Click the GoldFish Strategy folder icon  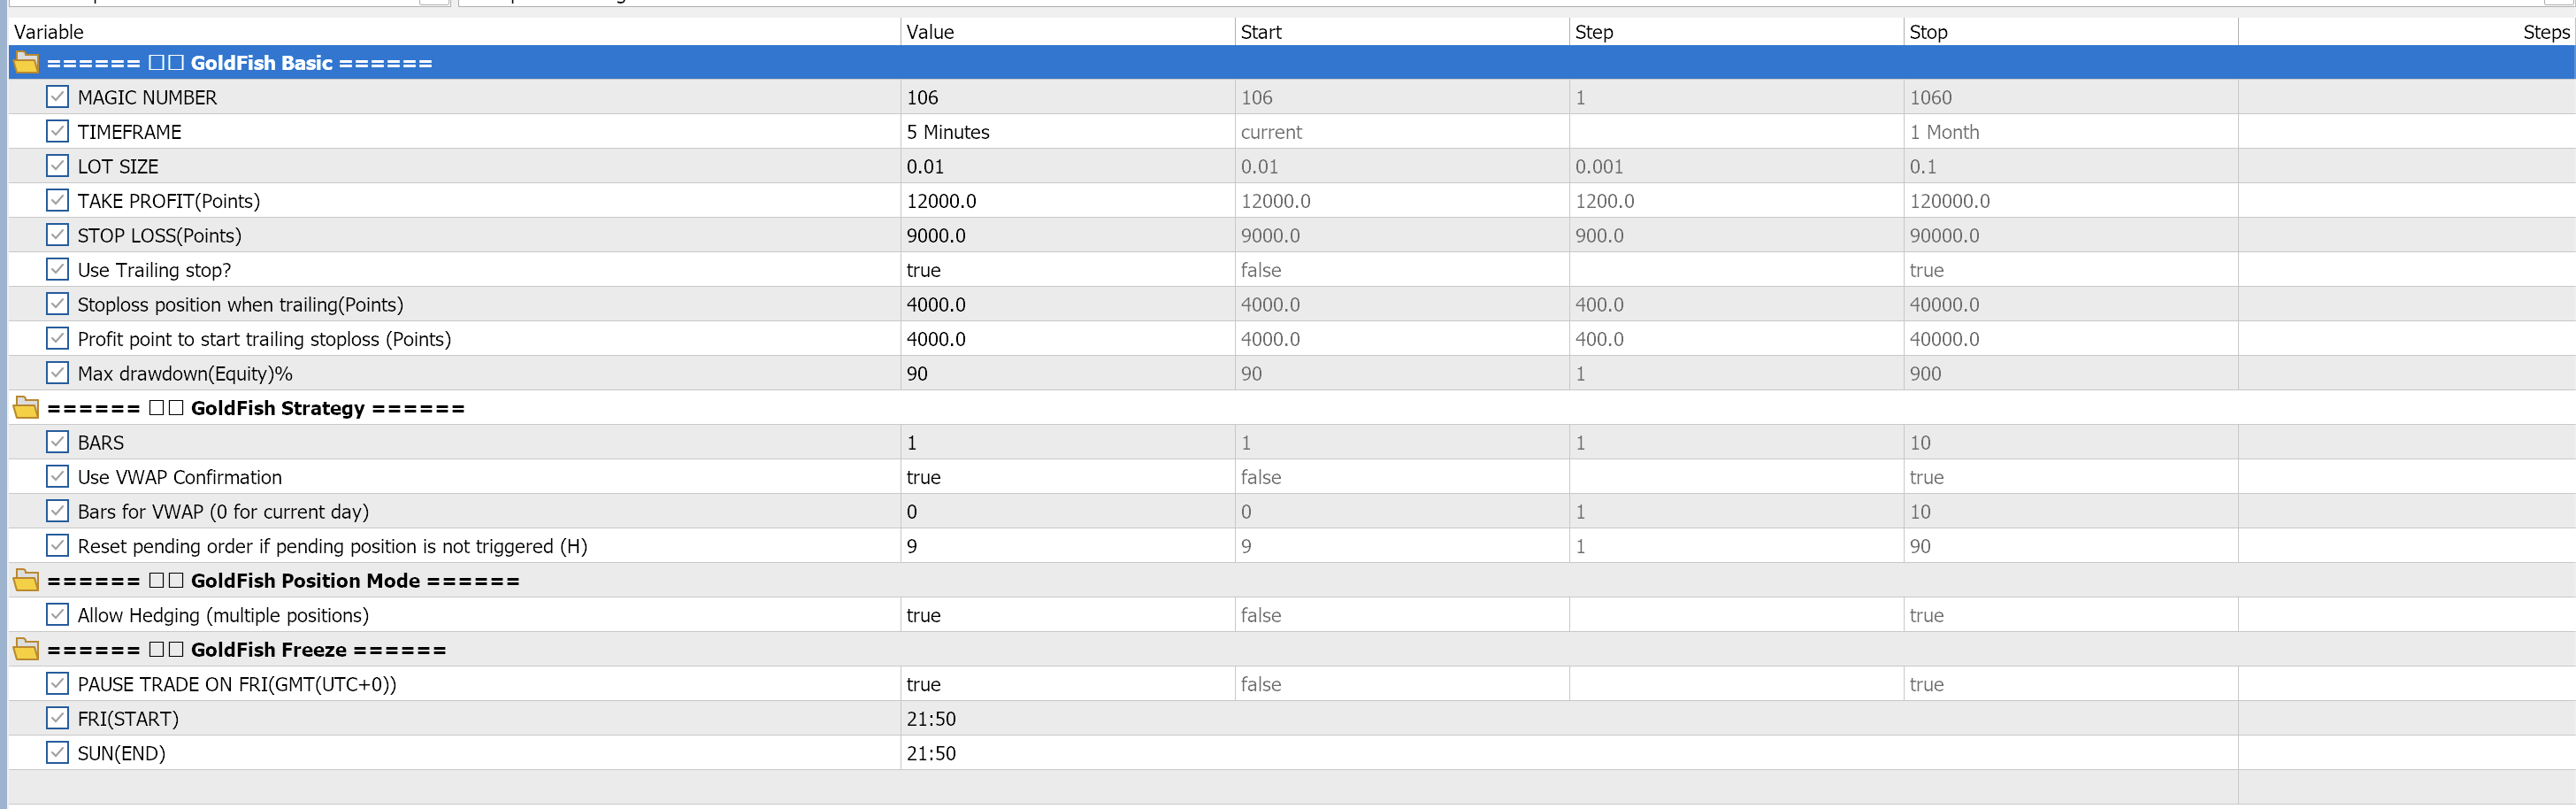click(26, 408)
